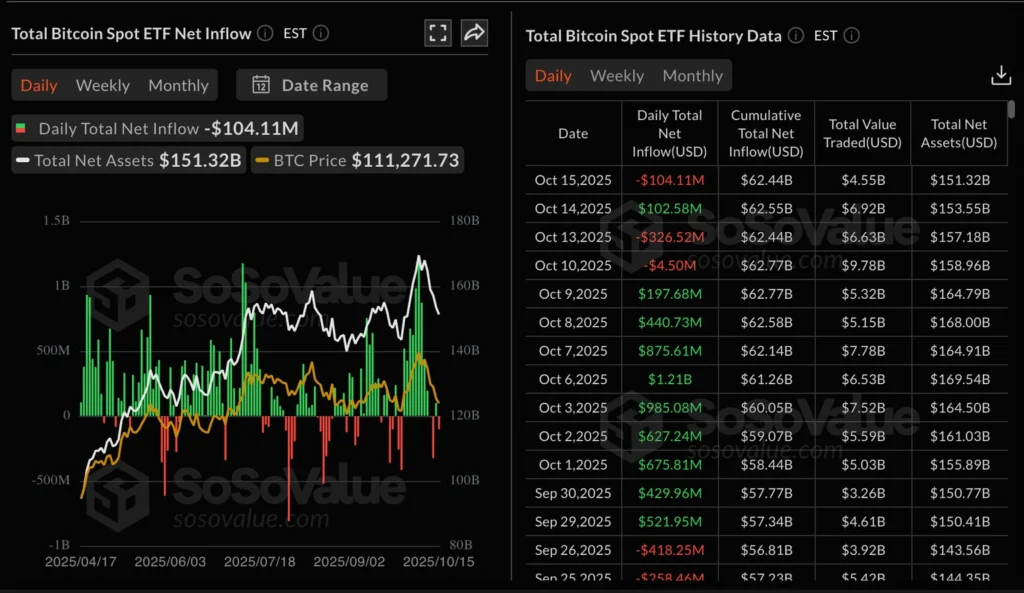The image size is (1024, 593).
Task: Open the Date Range picker
Action: click(x=312, y=85)
